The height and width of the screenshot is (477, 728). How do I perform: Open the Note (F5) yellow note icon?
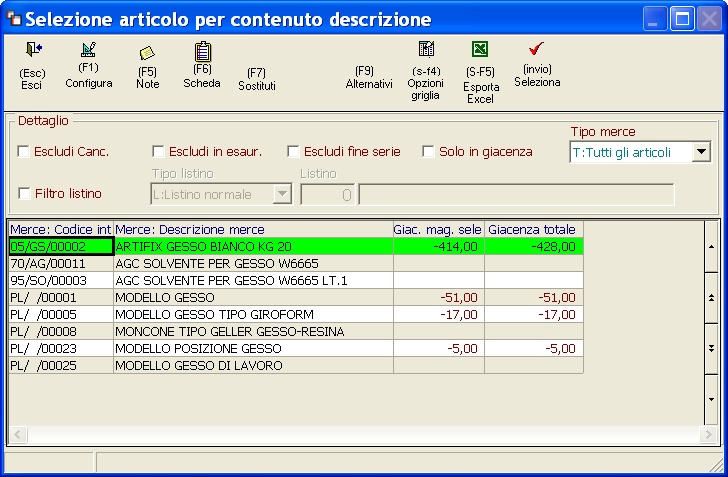coord(147,53)
